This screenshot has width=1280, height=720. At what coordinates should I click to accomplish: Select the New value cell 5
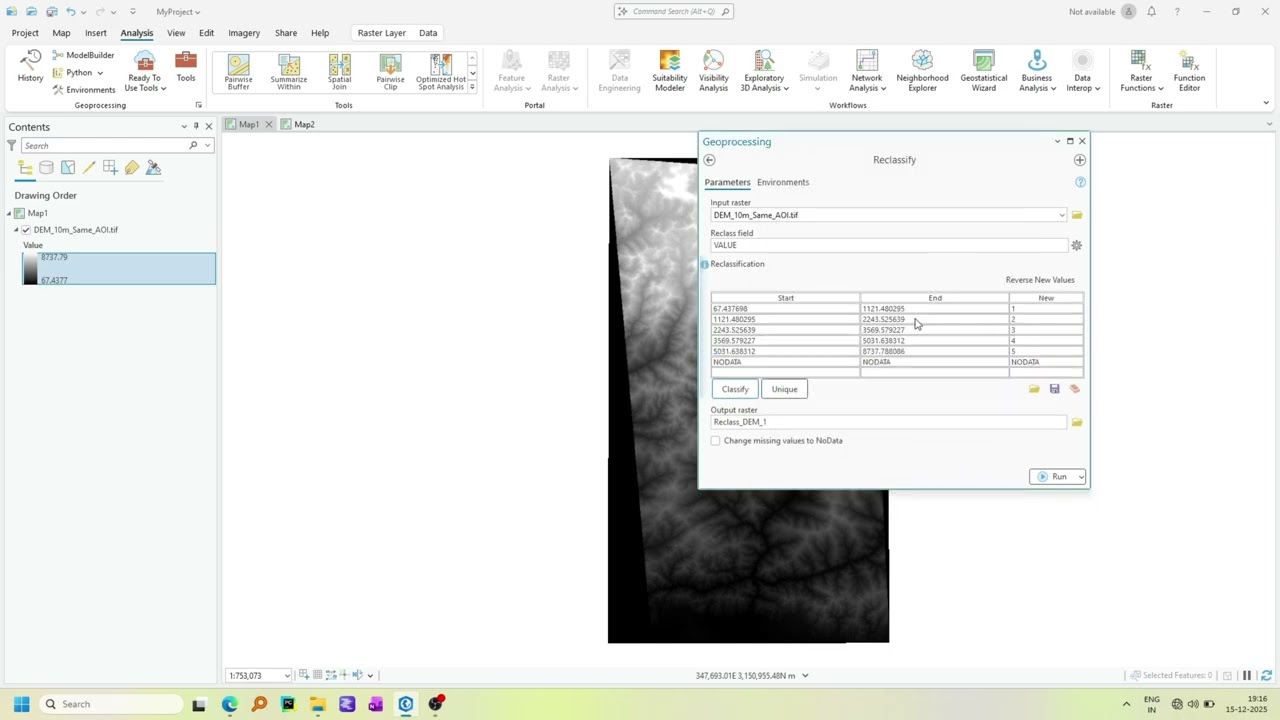[x=1046, y=351]
